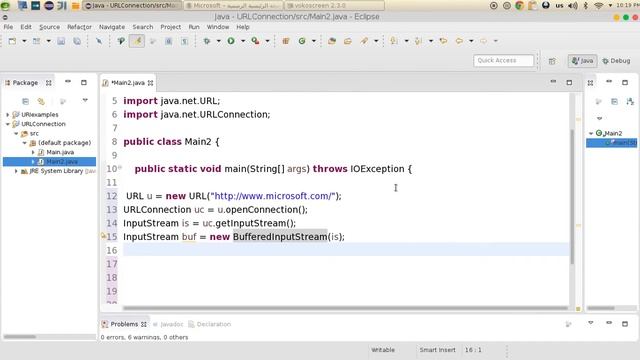Select the Problems tab
Image resolution: width=640 pixels, height=360 pixels.
point(124,324)
